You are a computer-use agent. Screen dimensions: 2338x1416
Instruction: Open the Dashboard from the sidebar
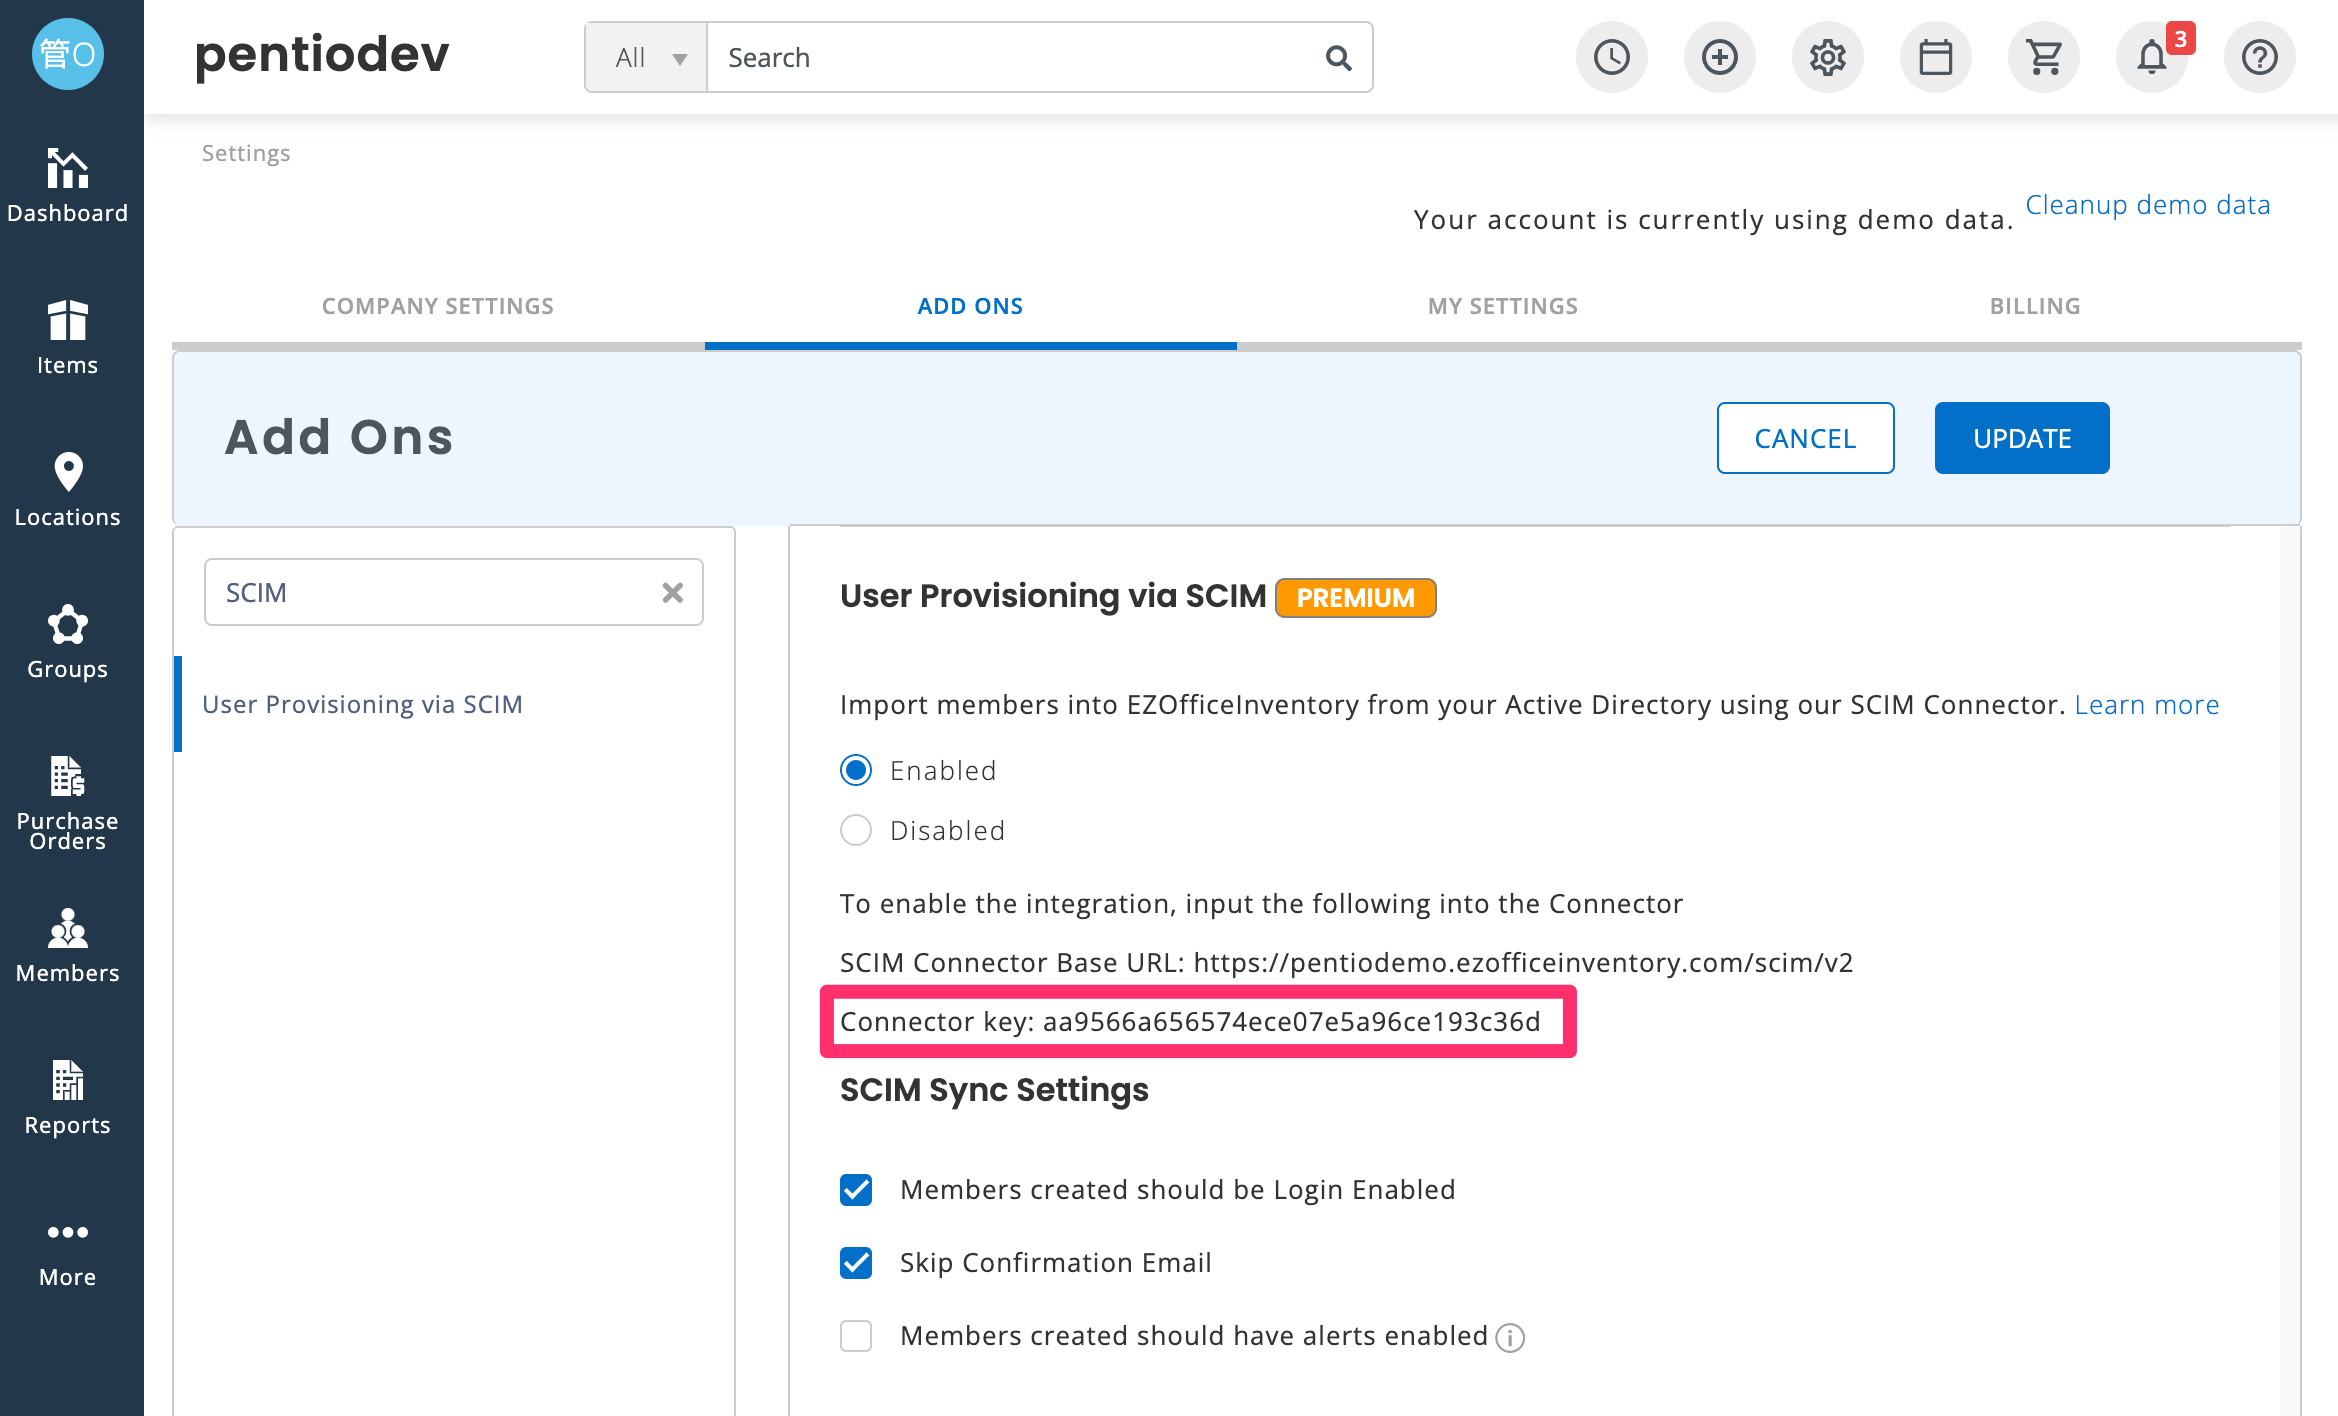pyautogui.click(x=68, y=186)
